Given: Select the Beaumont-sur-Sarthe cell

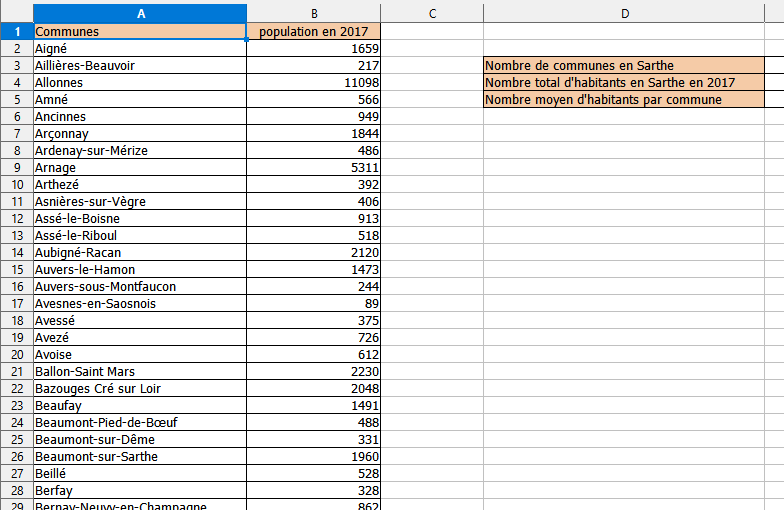Looking at the screenshot, I should 140,456.
